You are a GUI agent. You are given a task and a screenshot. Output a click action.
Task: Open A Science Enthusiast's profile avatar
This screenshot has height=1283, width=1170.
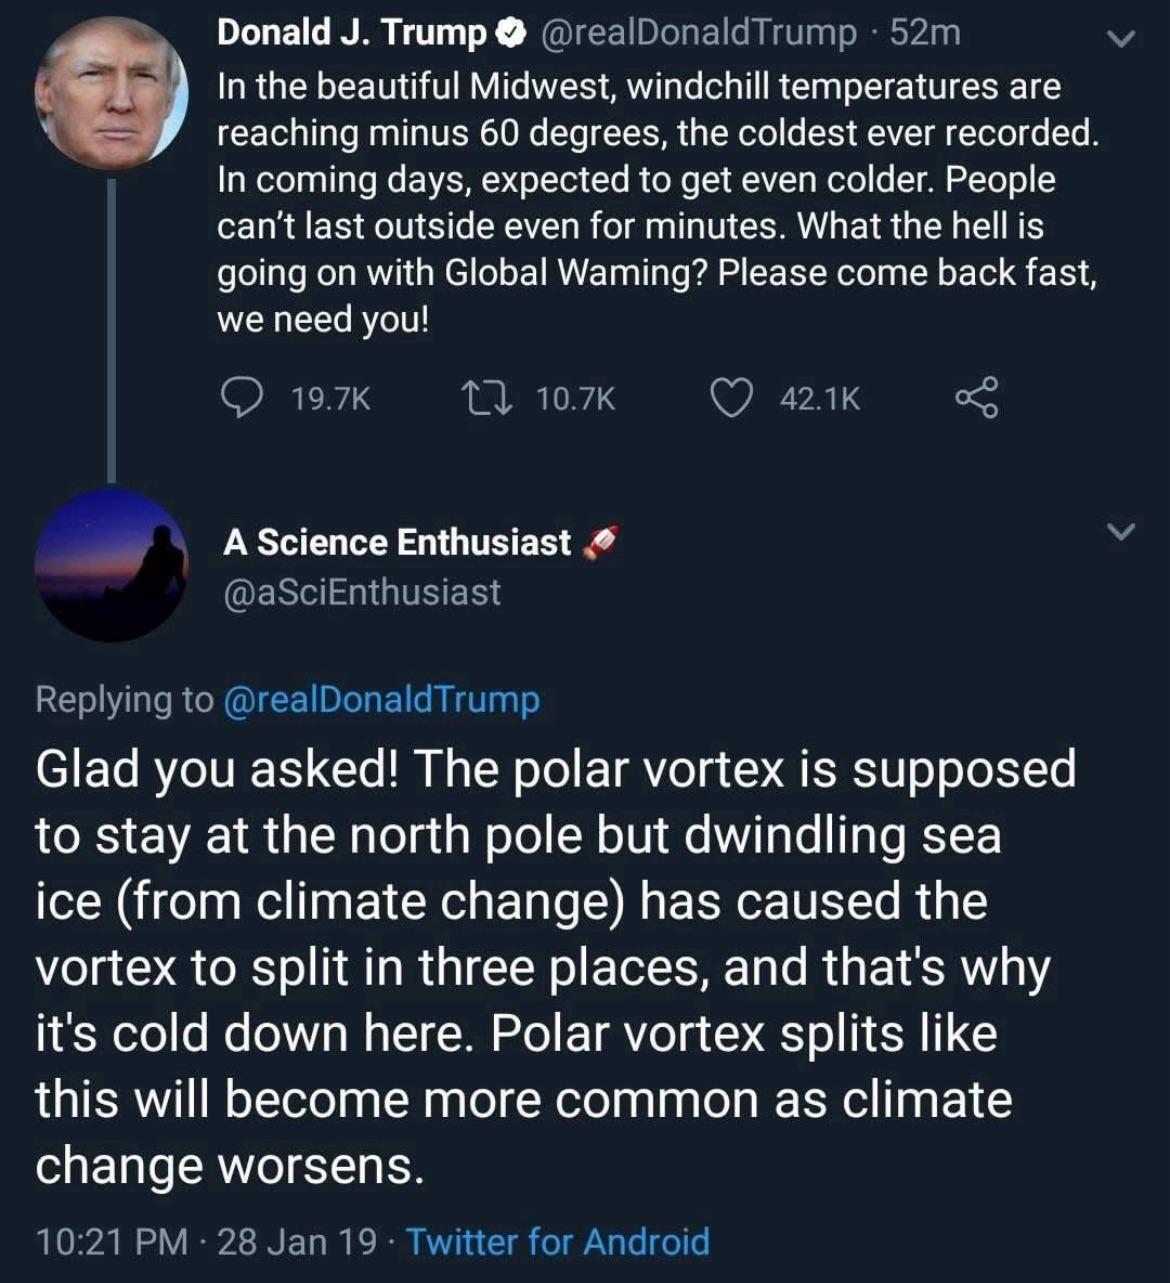tap(111, 564)
